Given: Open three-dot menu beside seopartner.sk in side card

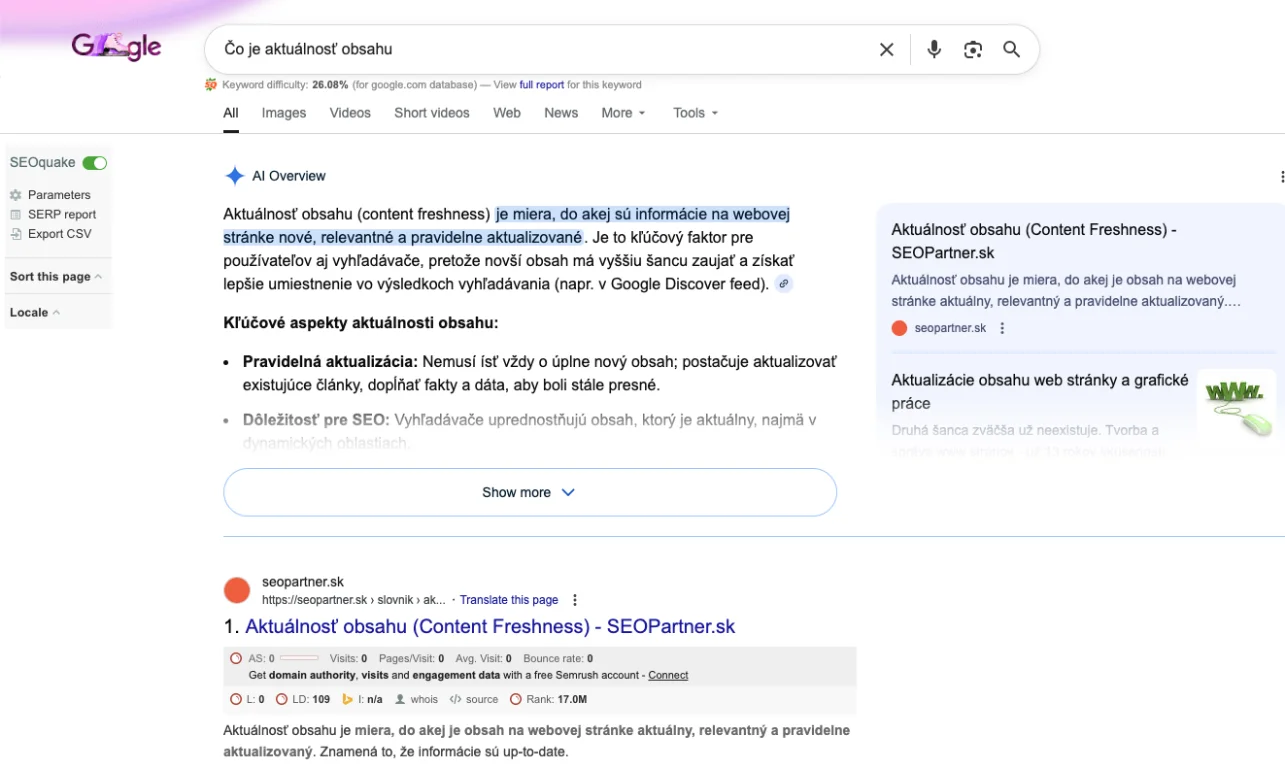Looking at the screenshot, I should click(1002, 328).
